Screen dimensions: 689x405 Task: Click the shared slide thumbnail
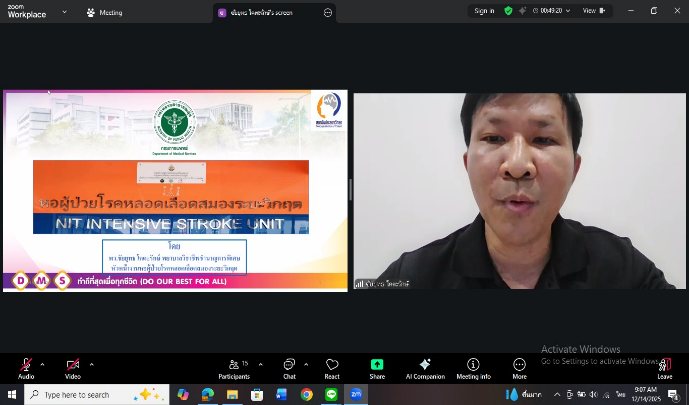click(175, 191)
